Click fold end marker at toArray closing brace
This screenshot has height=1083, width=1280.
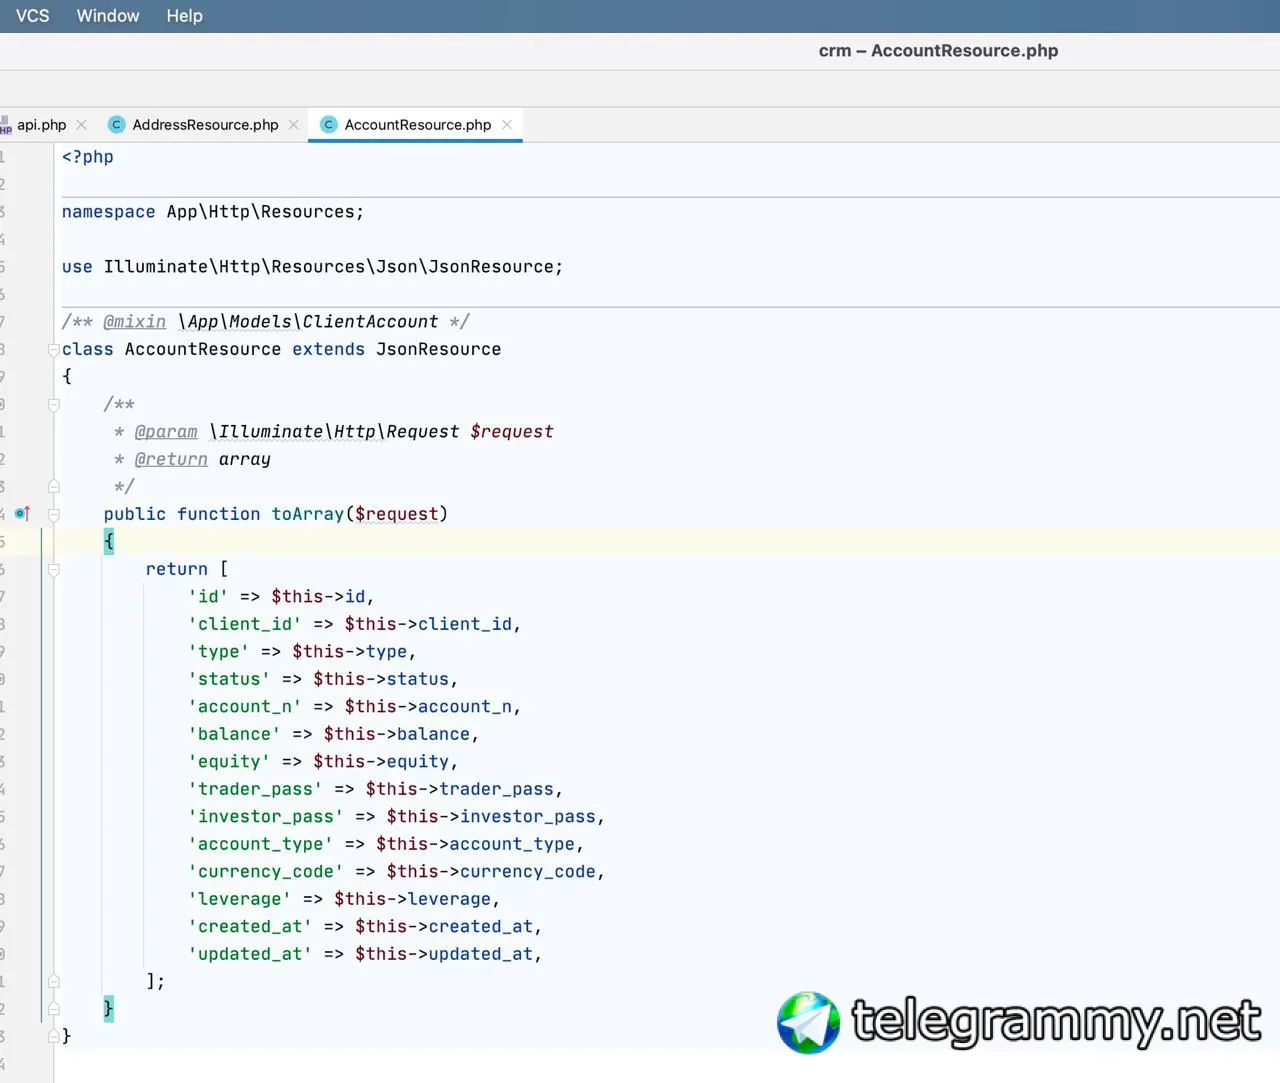(x=54, y=1009)
